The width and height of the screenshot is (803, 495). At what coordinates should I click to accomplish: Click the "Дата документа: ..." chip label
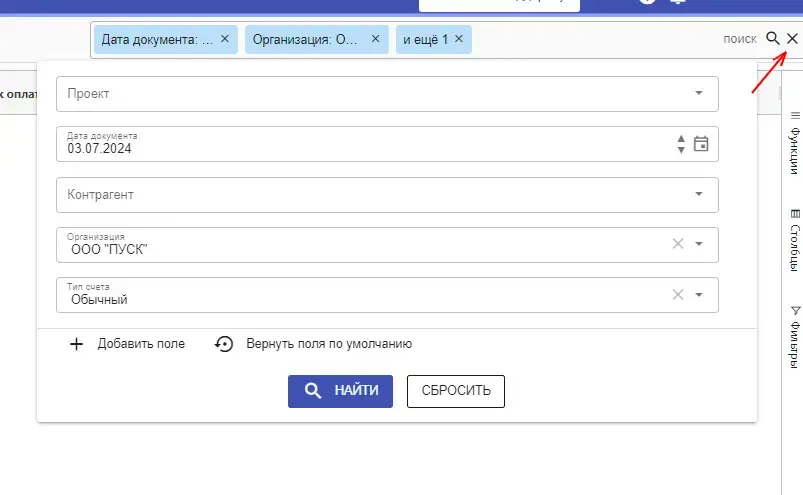click(x=157, y=39)
